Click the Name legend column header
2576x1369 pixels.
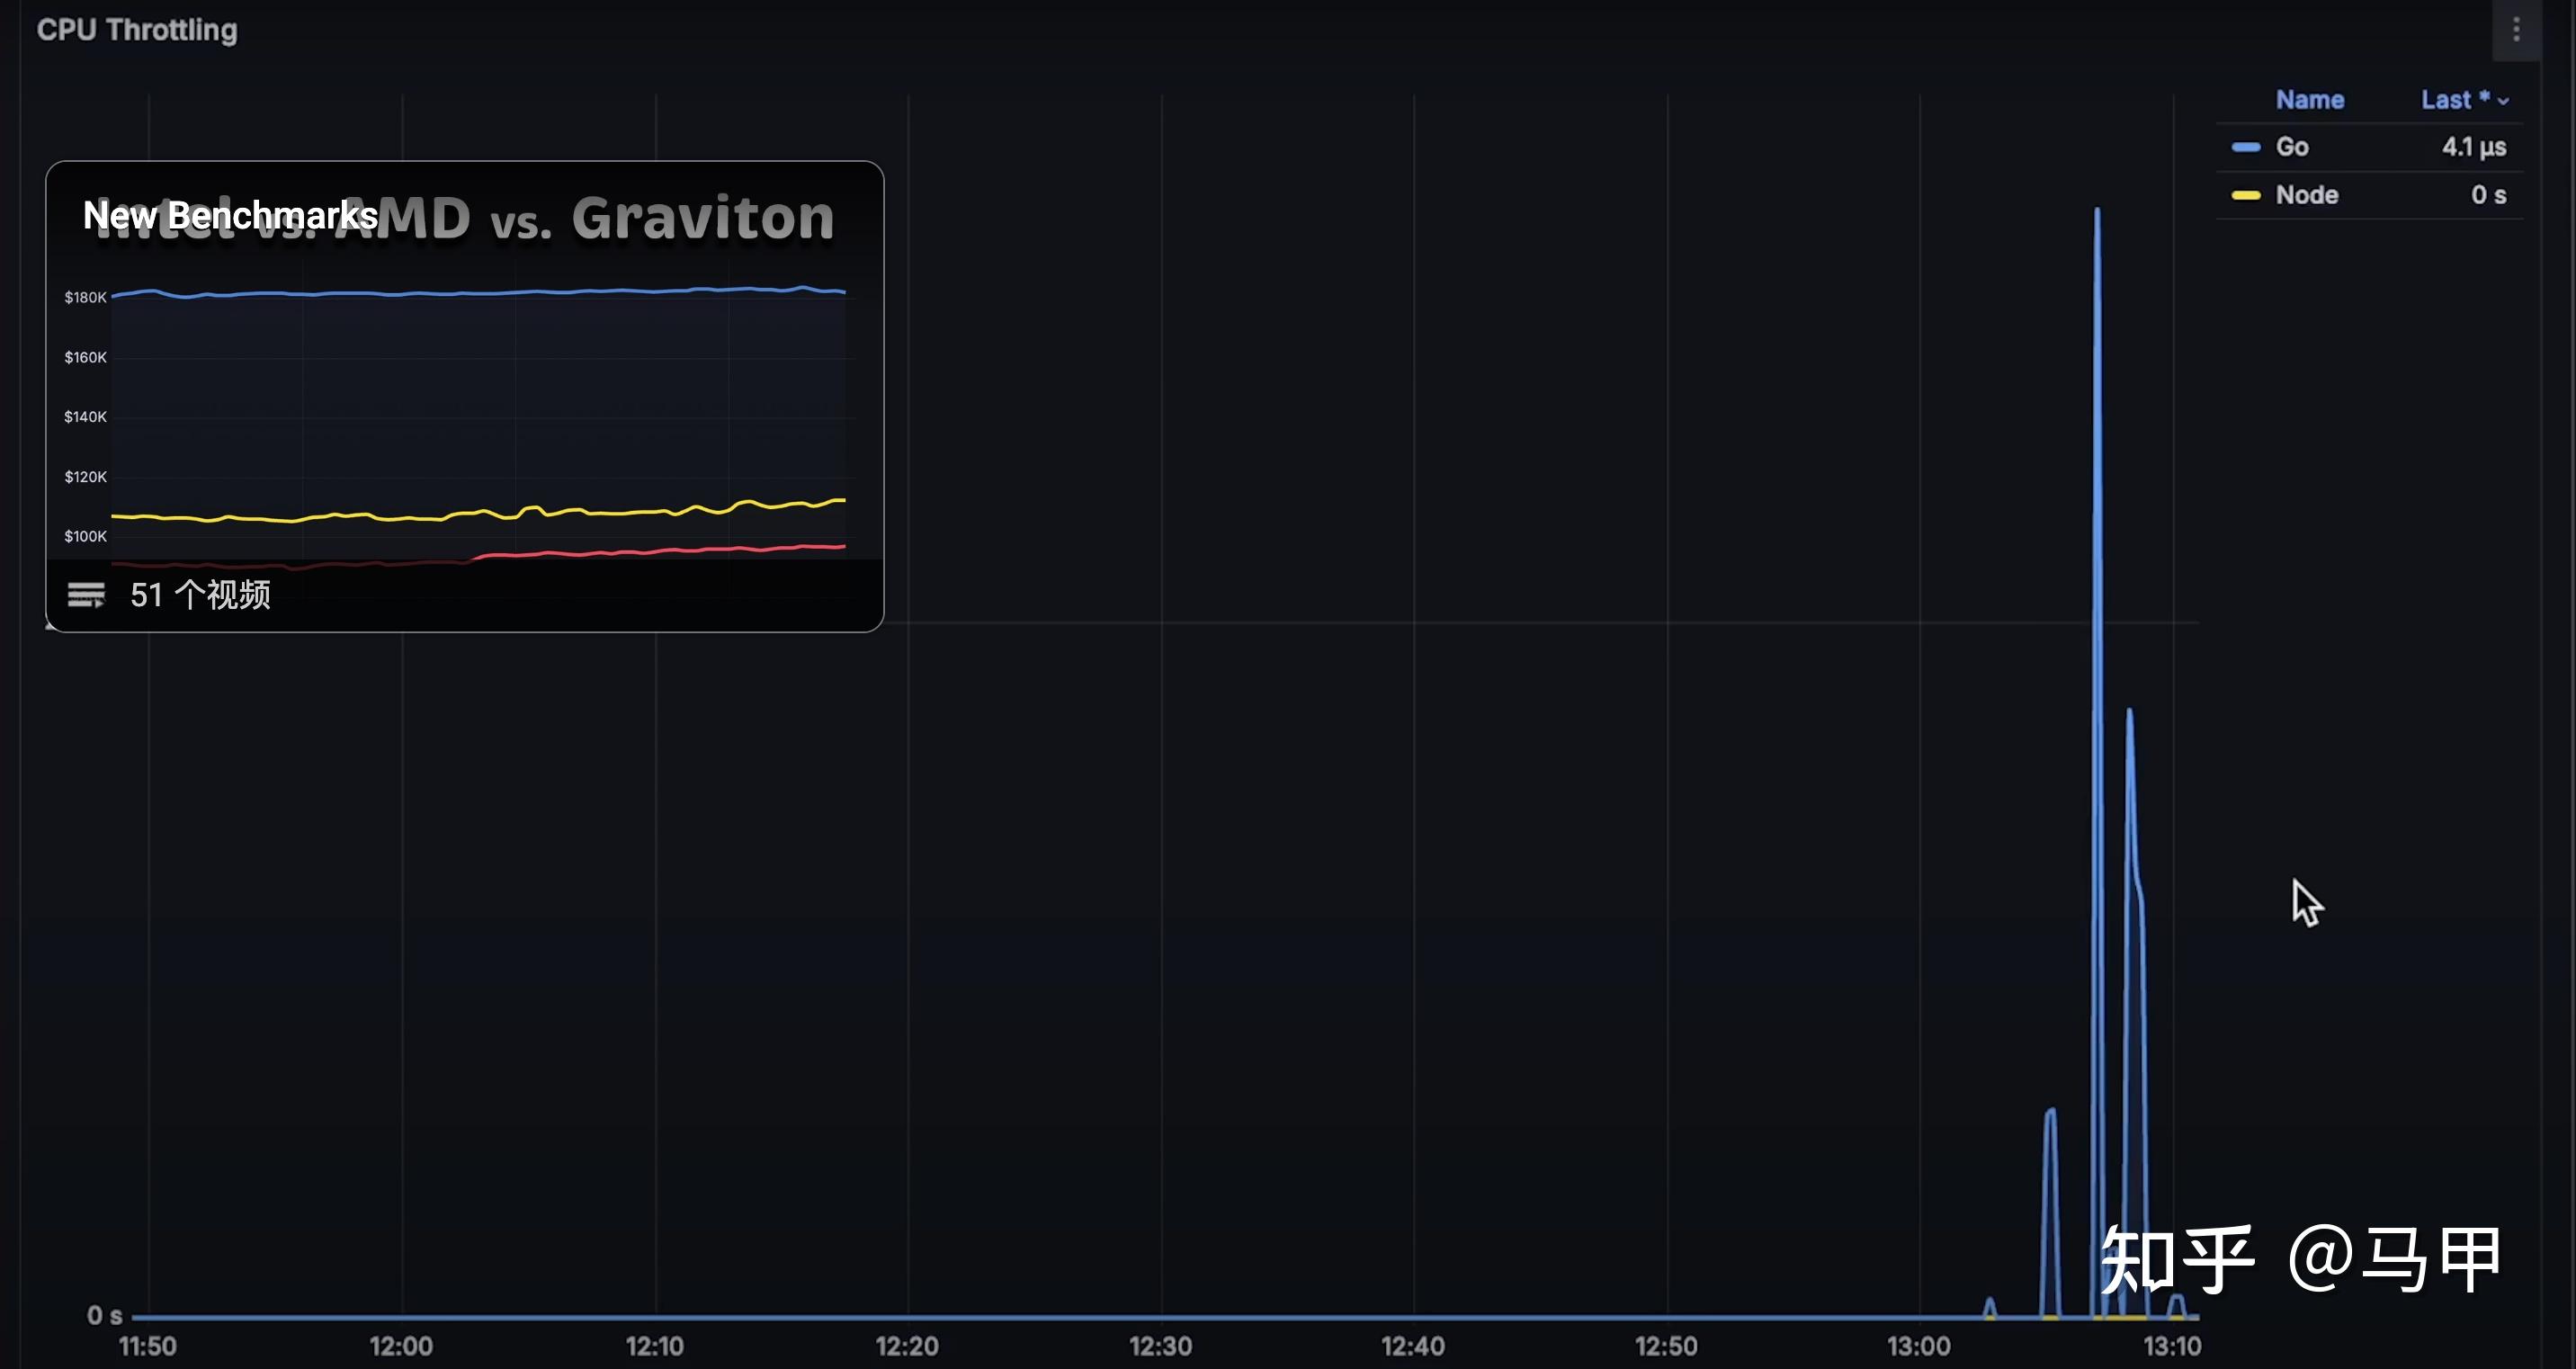tap(2309, 100)
